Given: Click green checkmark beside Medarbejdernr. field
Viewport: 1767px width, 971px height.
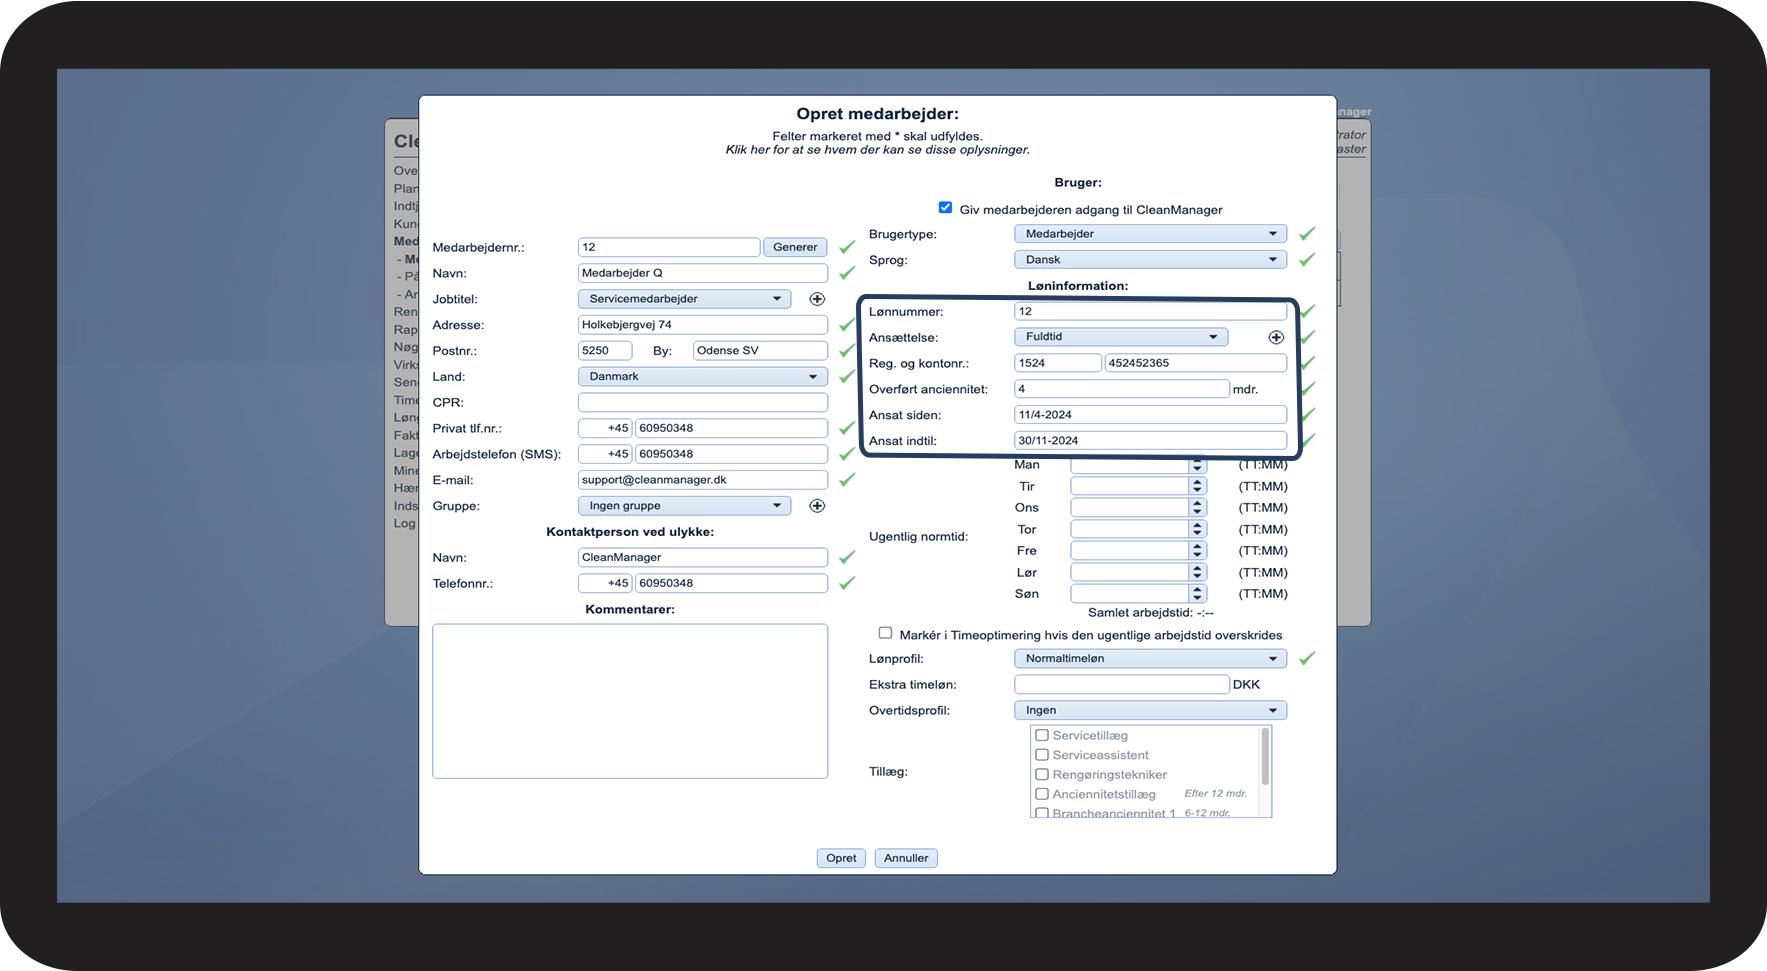Looking at the screenshot, I should pyautogui.click(x=847, y=247).
